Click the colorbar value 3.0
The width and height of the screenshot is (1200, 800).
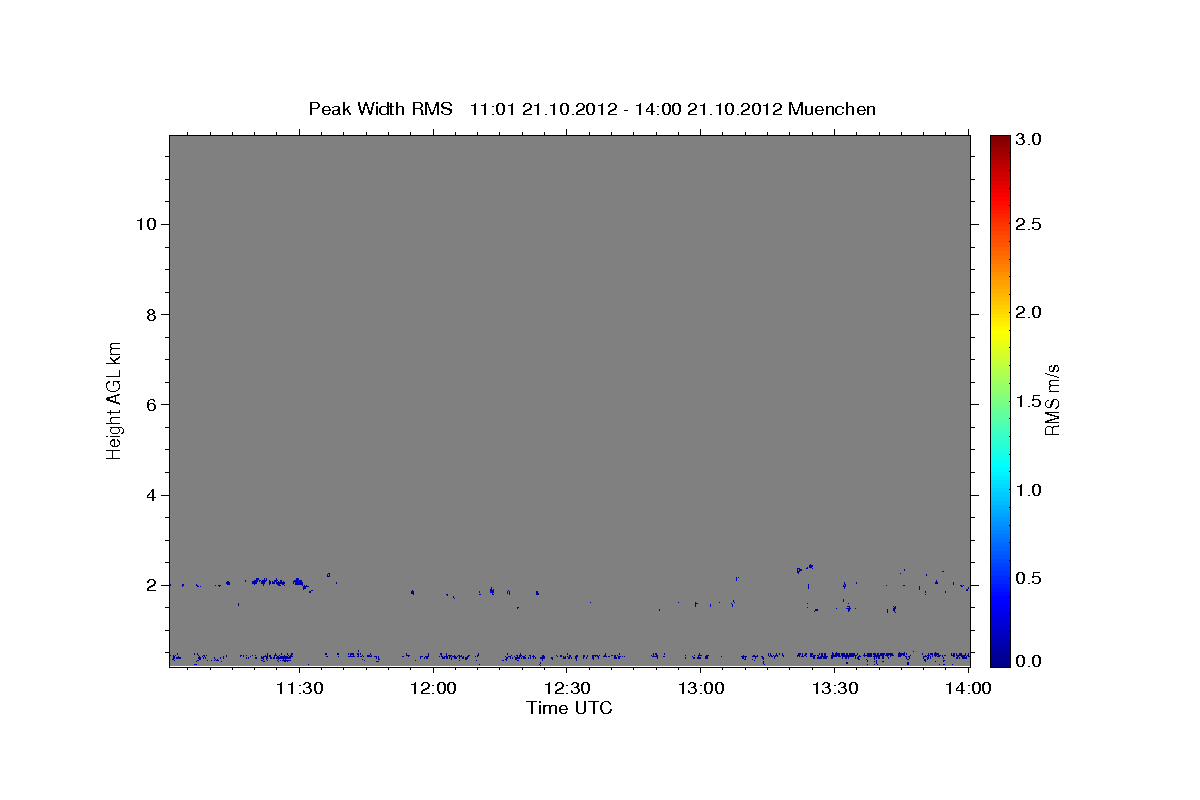coord(1029,140)
